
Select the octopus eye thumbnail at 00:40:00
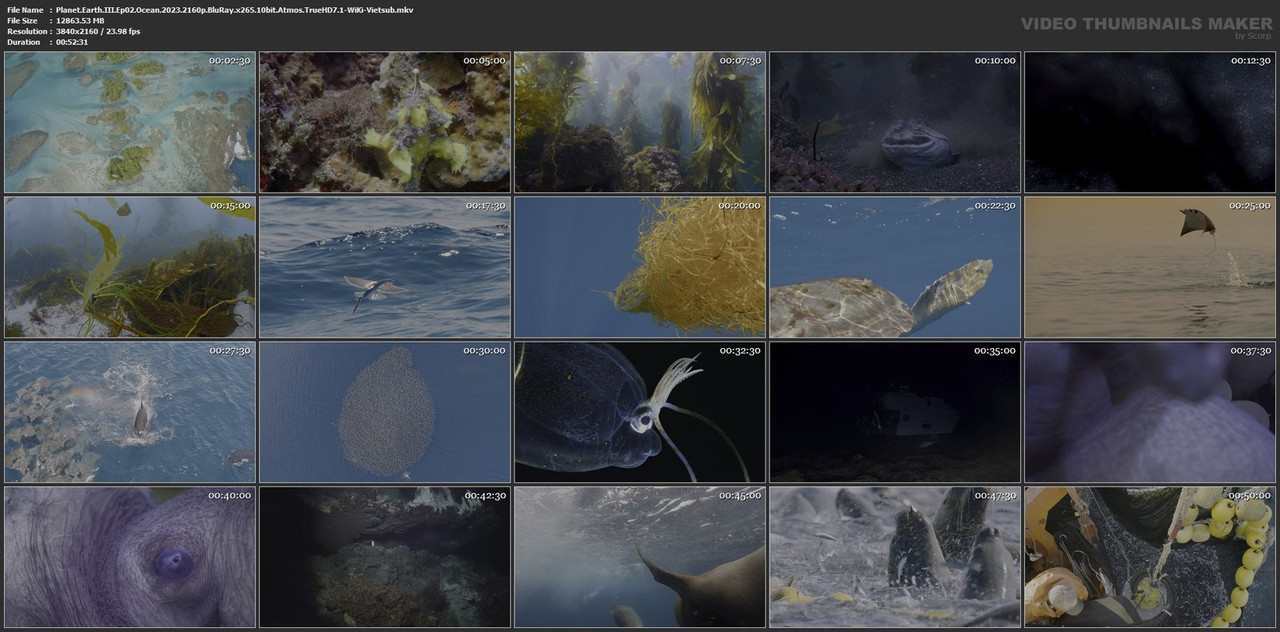coord(130,557)
